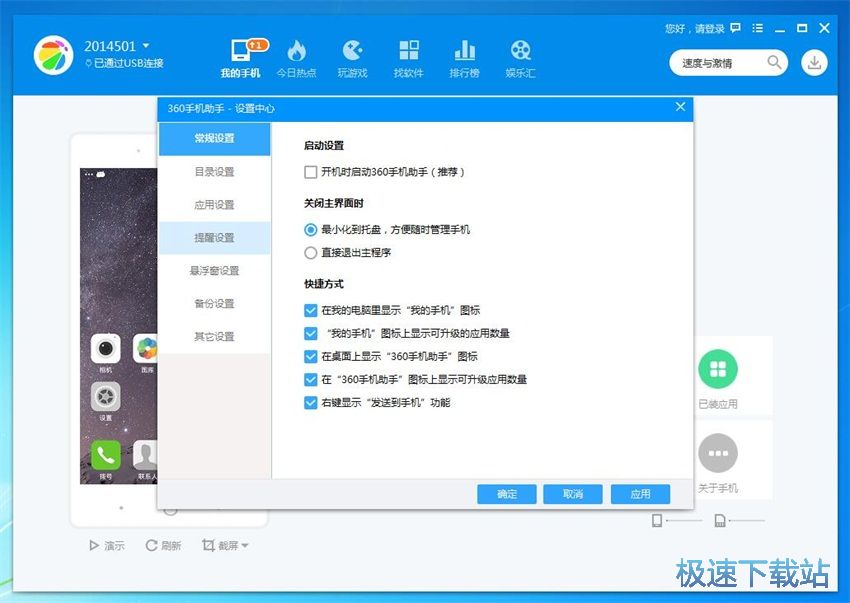The height and width of the screenshot is (603, 850).
Task: Select 直接退出主程序 radio option
Action: [x=311, y=253]
